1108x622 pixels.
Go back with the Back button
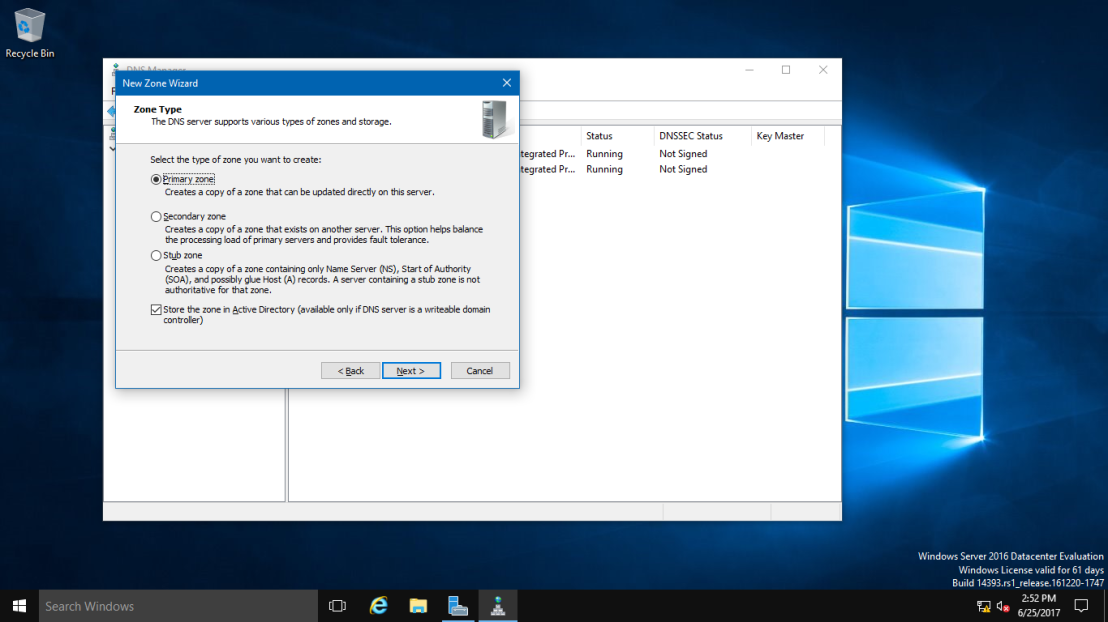point(350,371)
